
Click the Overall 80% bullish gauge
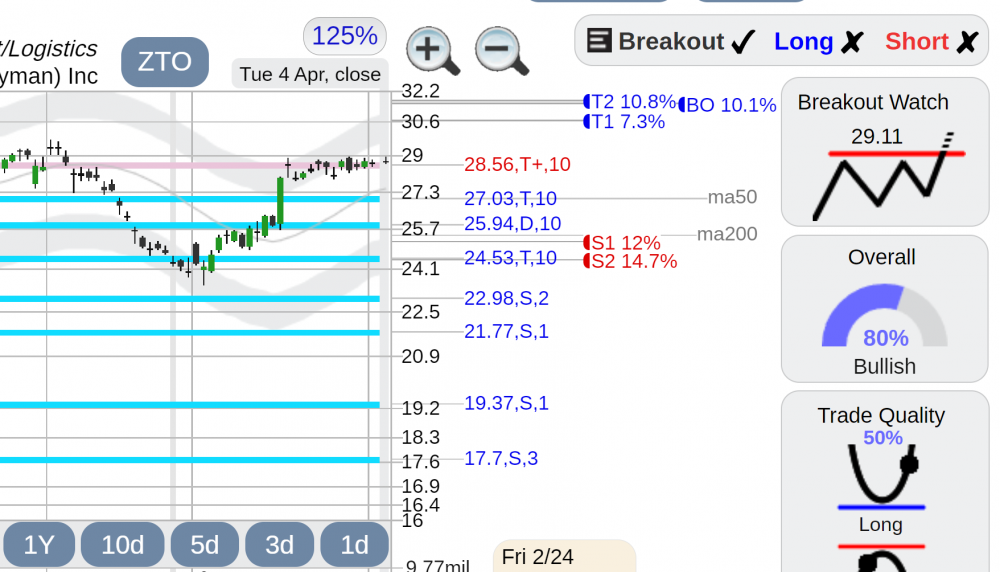coord(884,316)
